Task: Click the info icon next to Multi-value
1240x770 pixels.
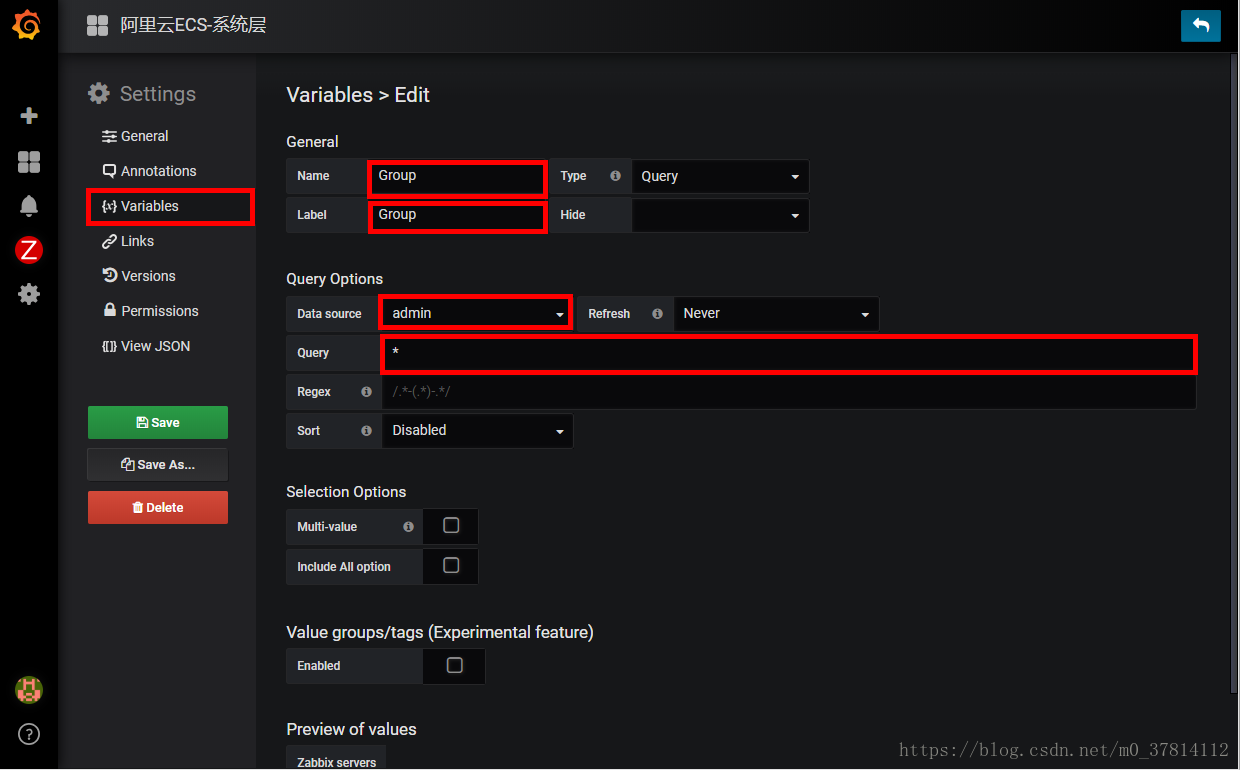Action: [x=408, y=527]
